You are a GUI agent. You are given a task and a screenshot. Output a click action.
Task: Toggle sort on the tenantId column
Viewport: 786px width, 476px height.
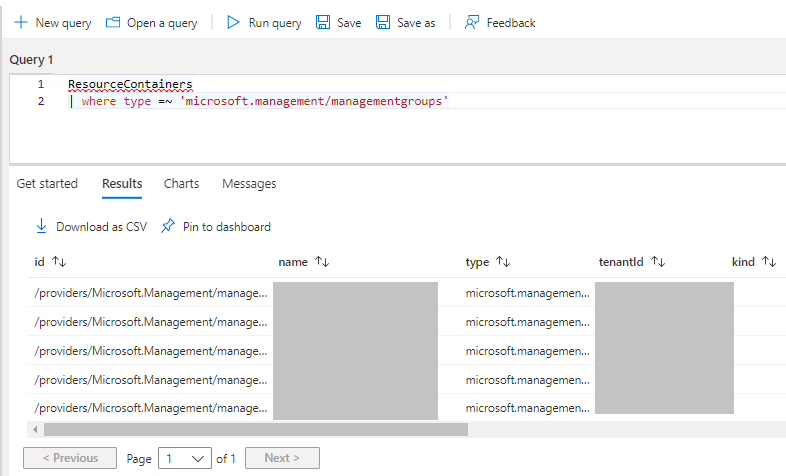[x=658, y=262]
